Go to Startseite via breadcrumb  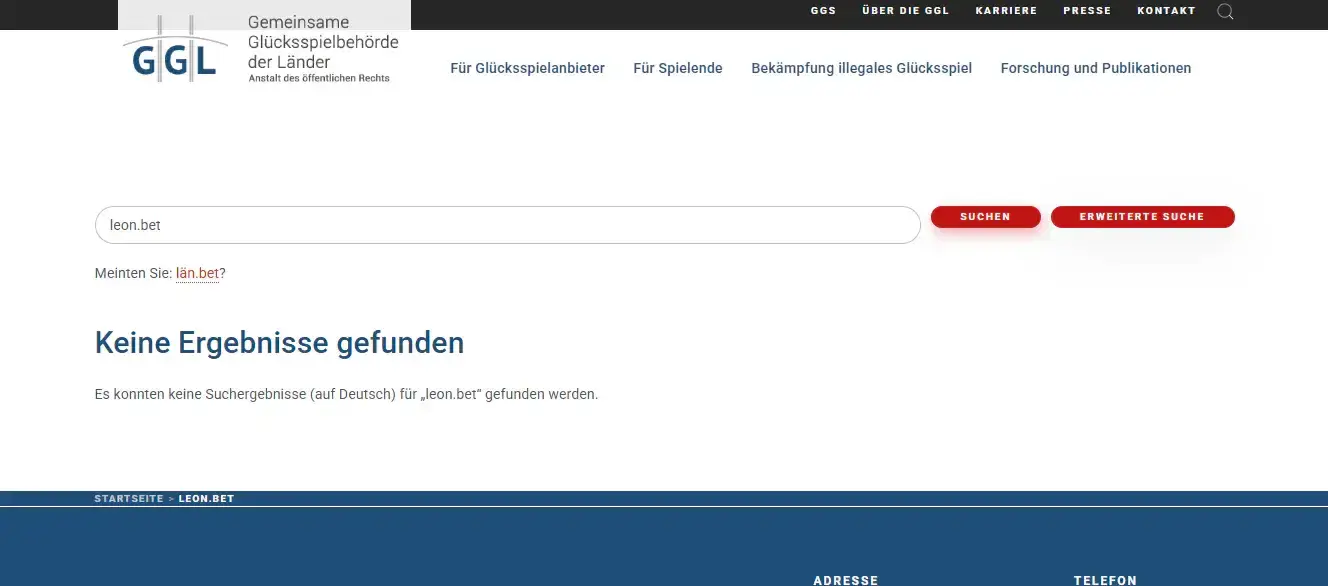129,498
